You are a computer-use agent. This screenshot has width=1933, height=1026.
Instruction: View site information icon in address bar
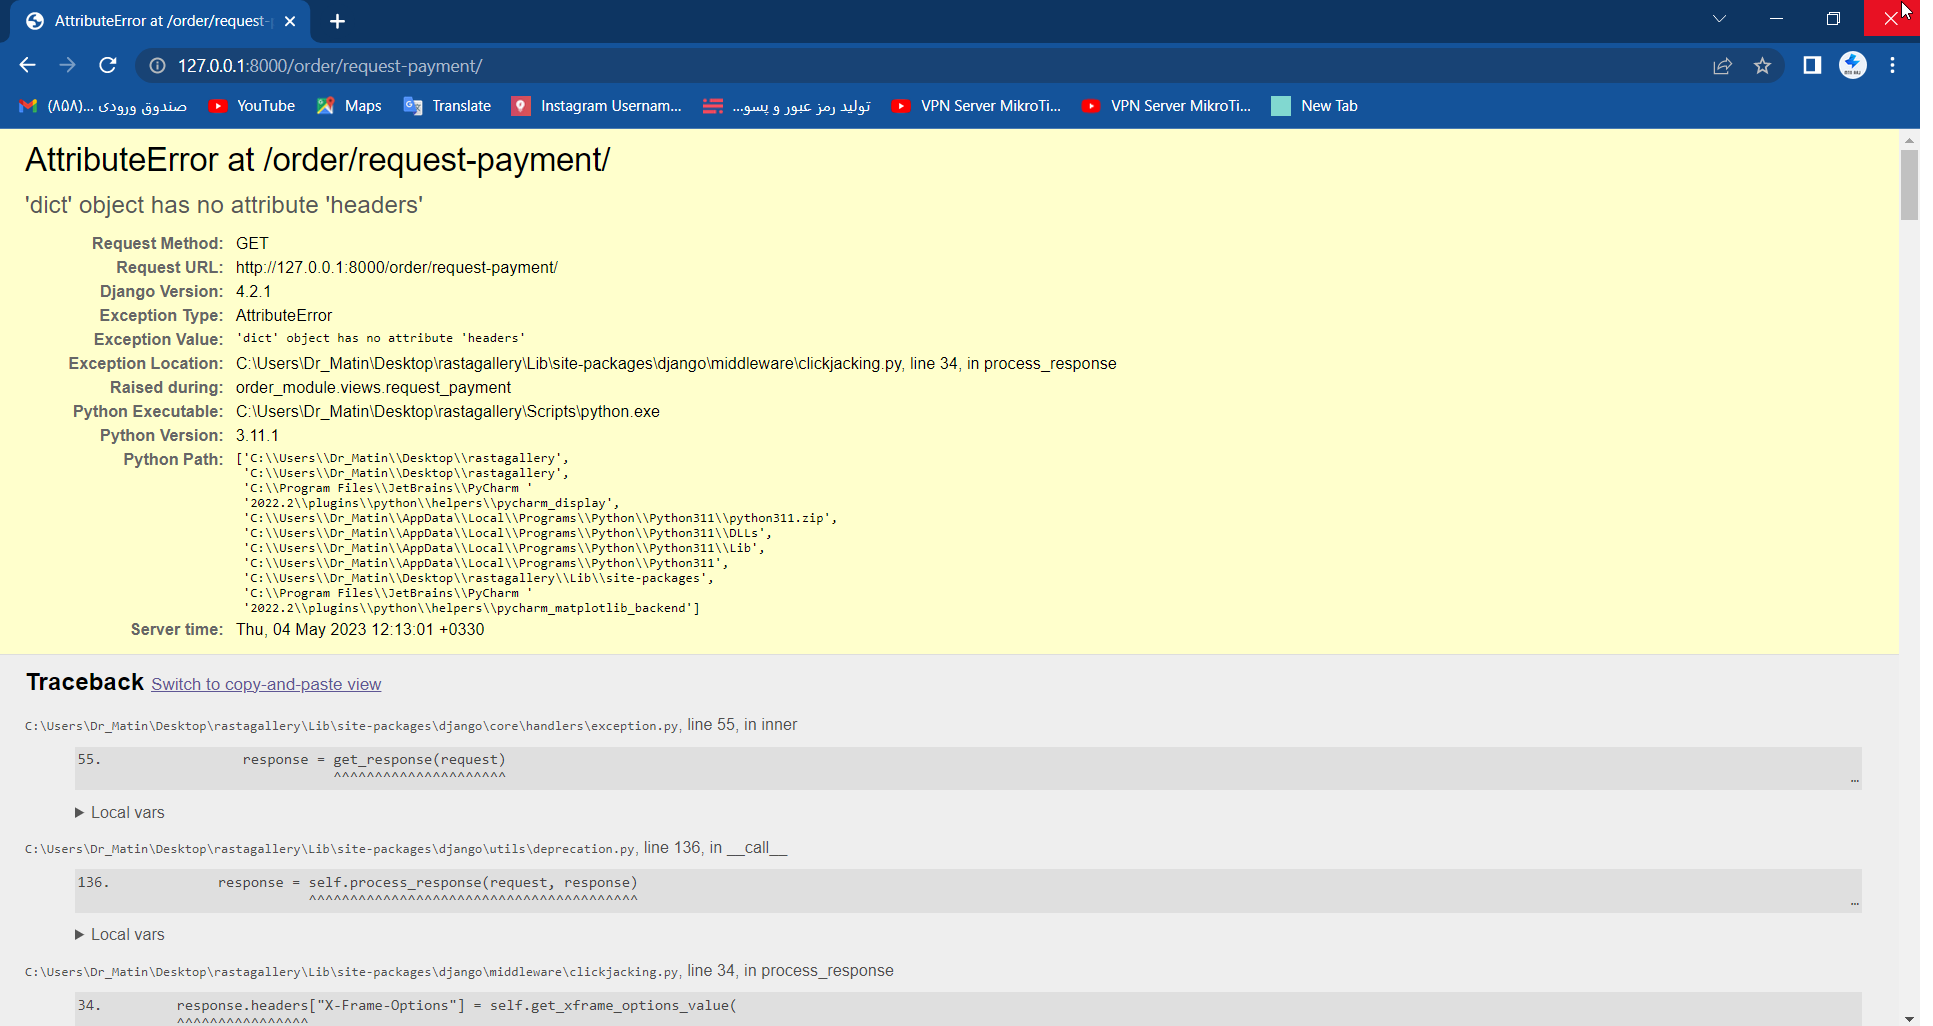[157, 66]
